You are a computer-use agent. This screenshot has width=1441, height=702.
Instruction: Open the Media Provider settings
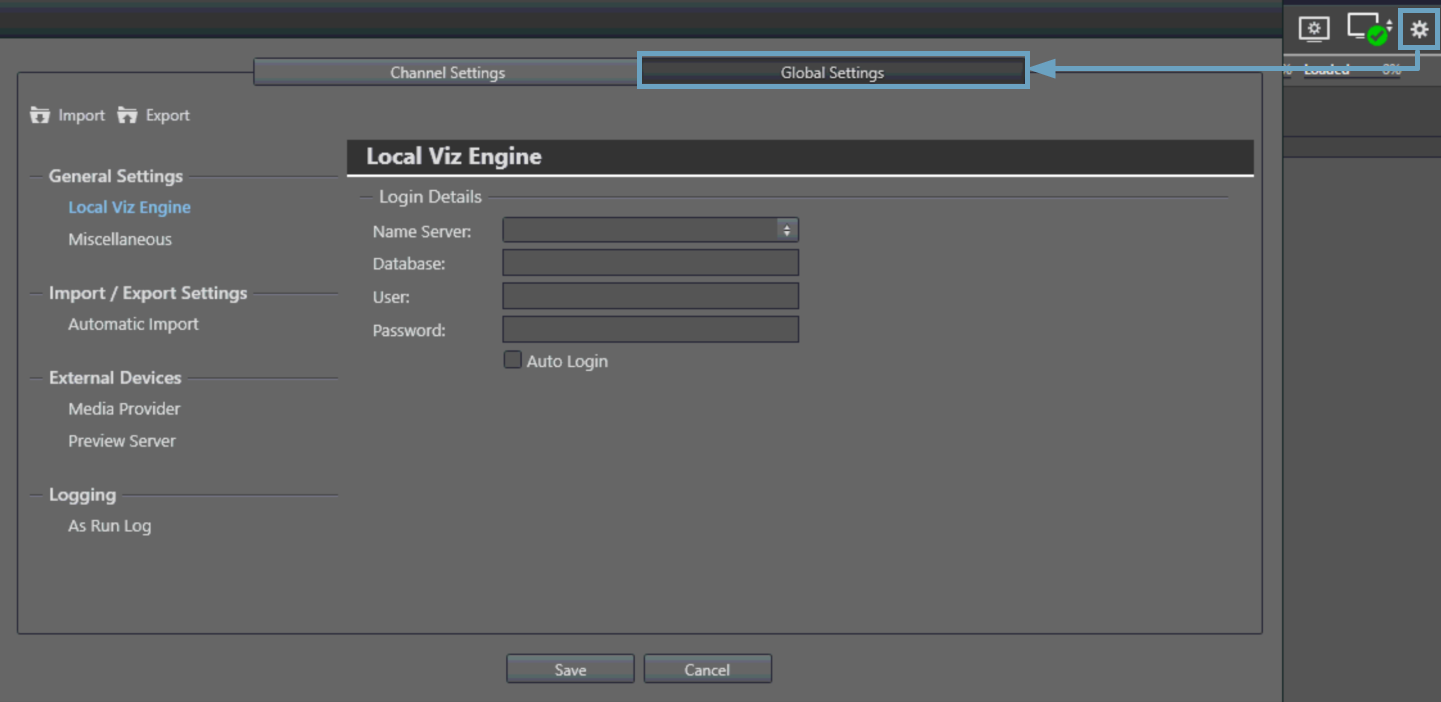[124, 409]
